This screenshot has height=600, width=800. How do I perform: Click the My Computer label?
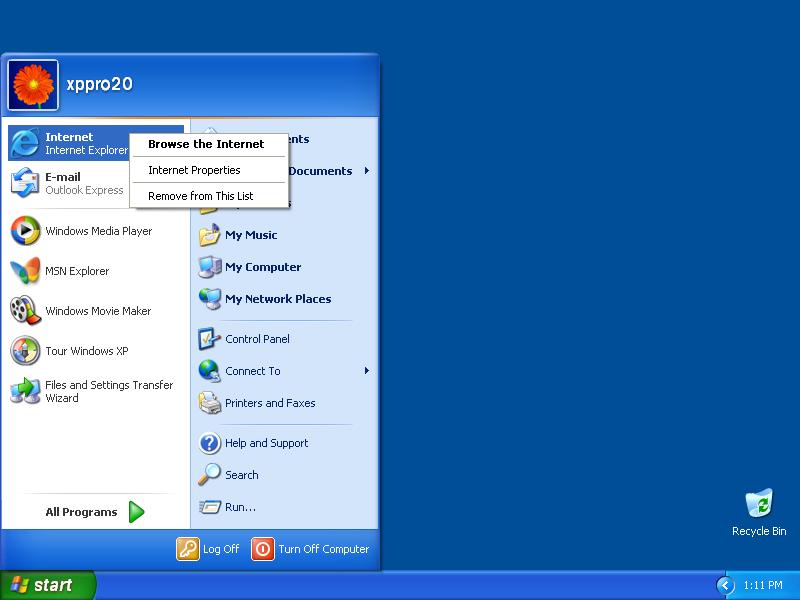coord(263,267)
